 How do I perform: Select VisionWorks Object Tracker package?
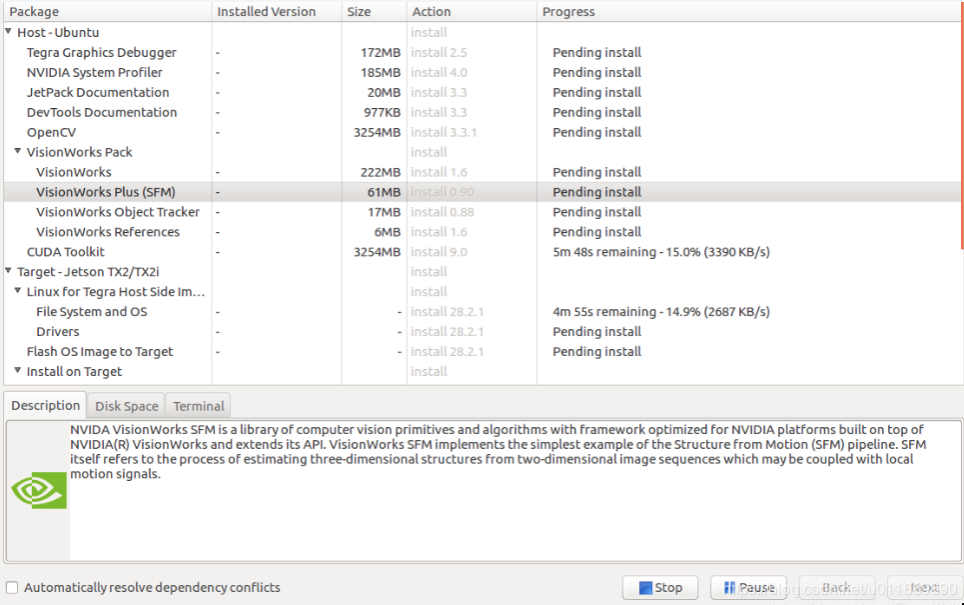118,212
